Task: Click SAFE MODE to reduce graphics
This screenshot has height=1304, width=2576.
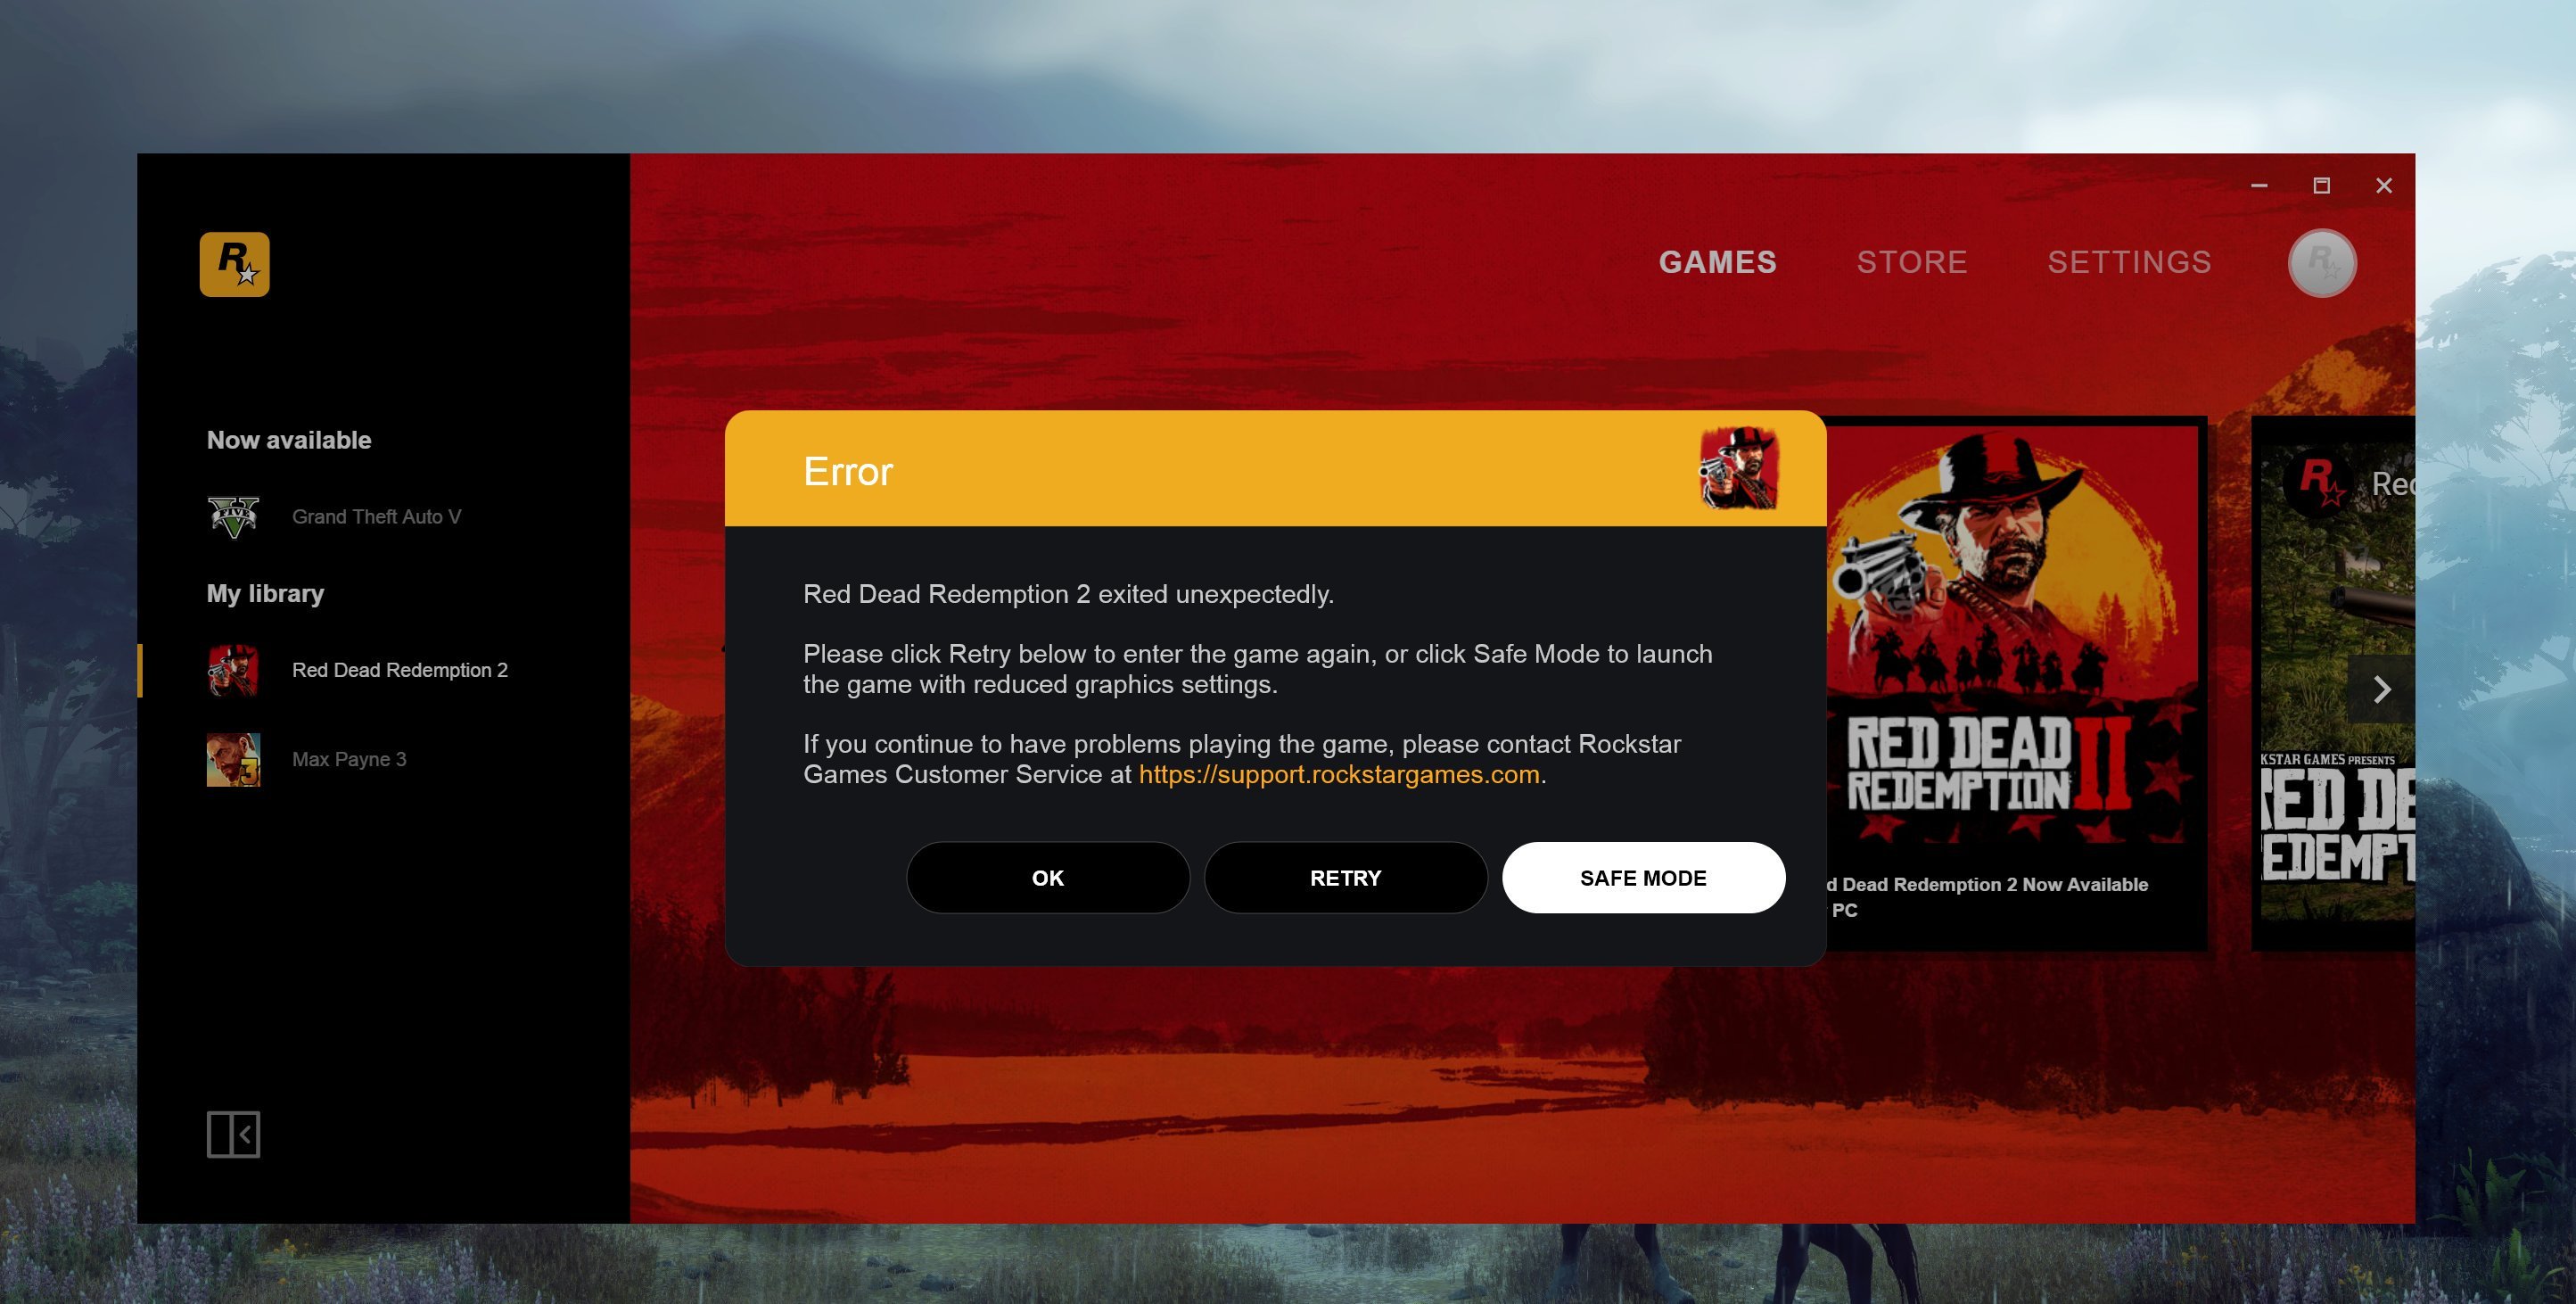Action: pyautogui.click(x=1643, y=877)
